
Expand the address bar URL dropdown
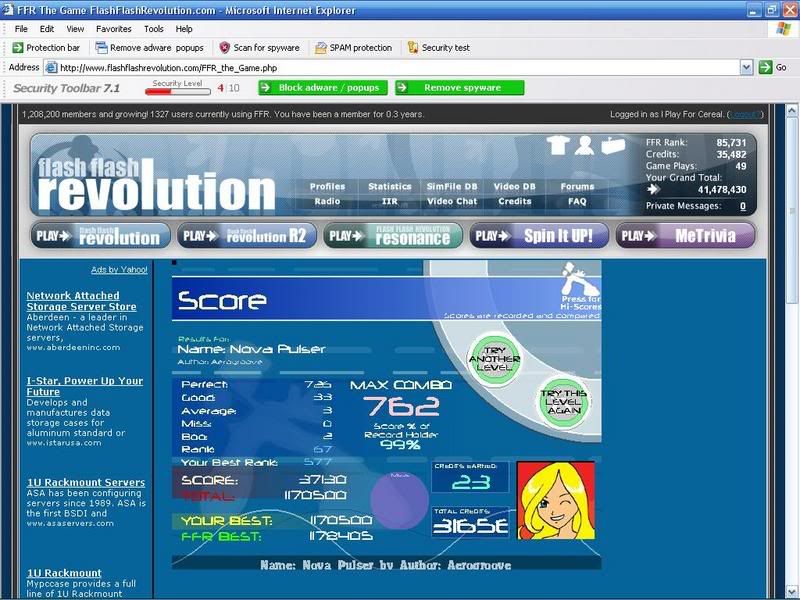point(746,67)
